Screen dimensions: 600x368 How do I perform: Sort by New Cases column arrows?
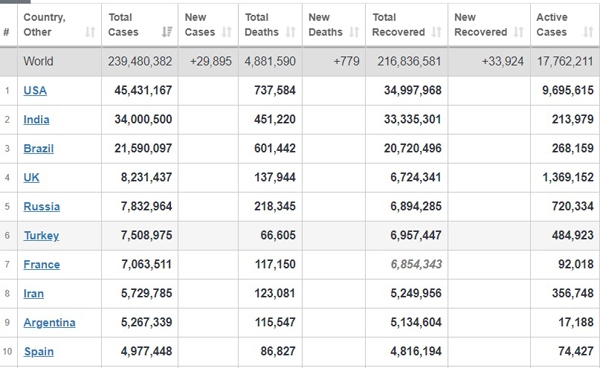coord(227,32)
